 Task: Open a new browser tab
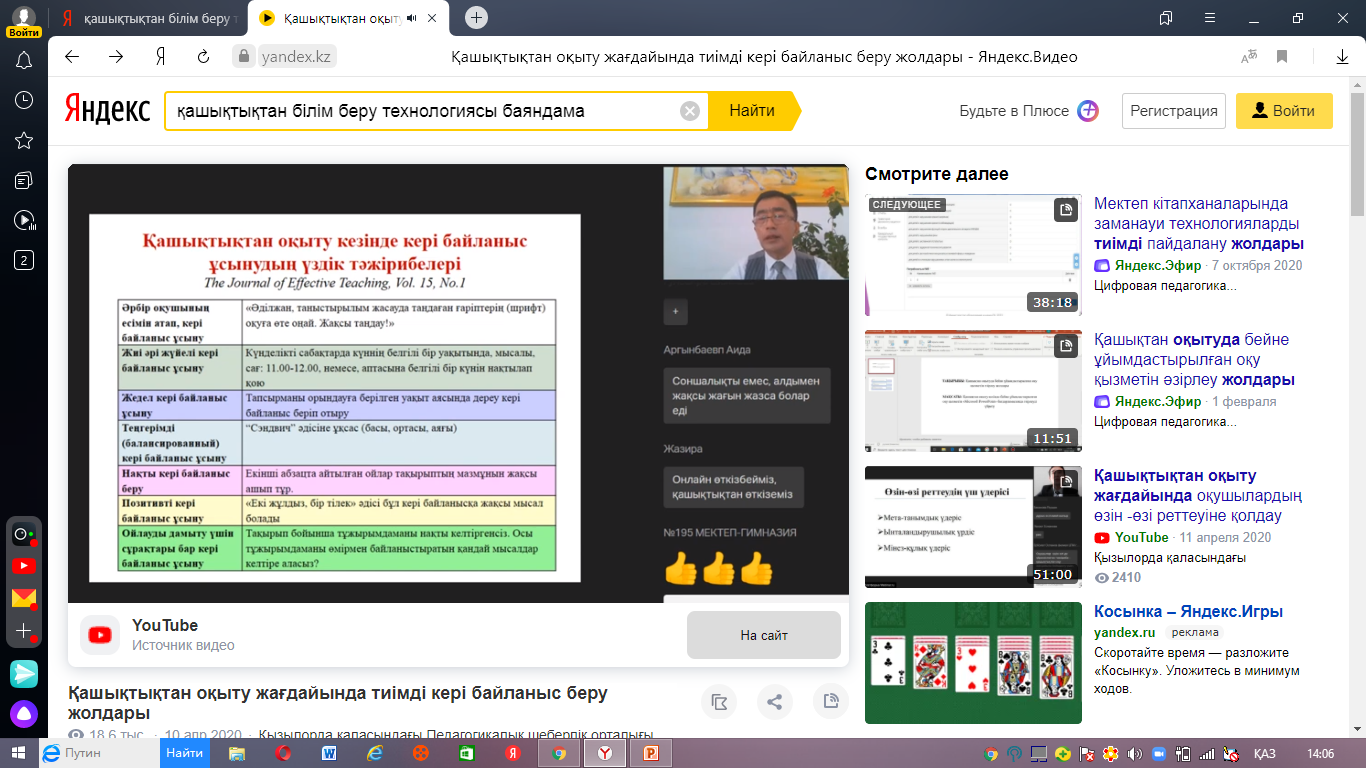[477, 18]
